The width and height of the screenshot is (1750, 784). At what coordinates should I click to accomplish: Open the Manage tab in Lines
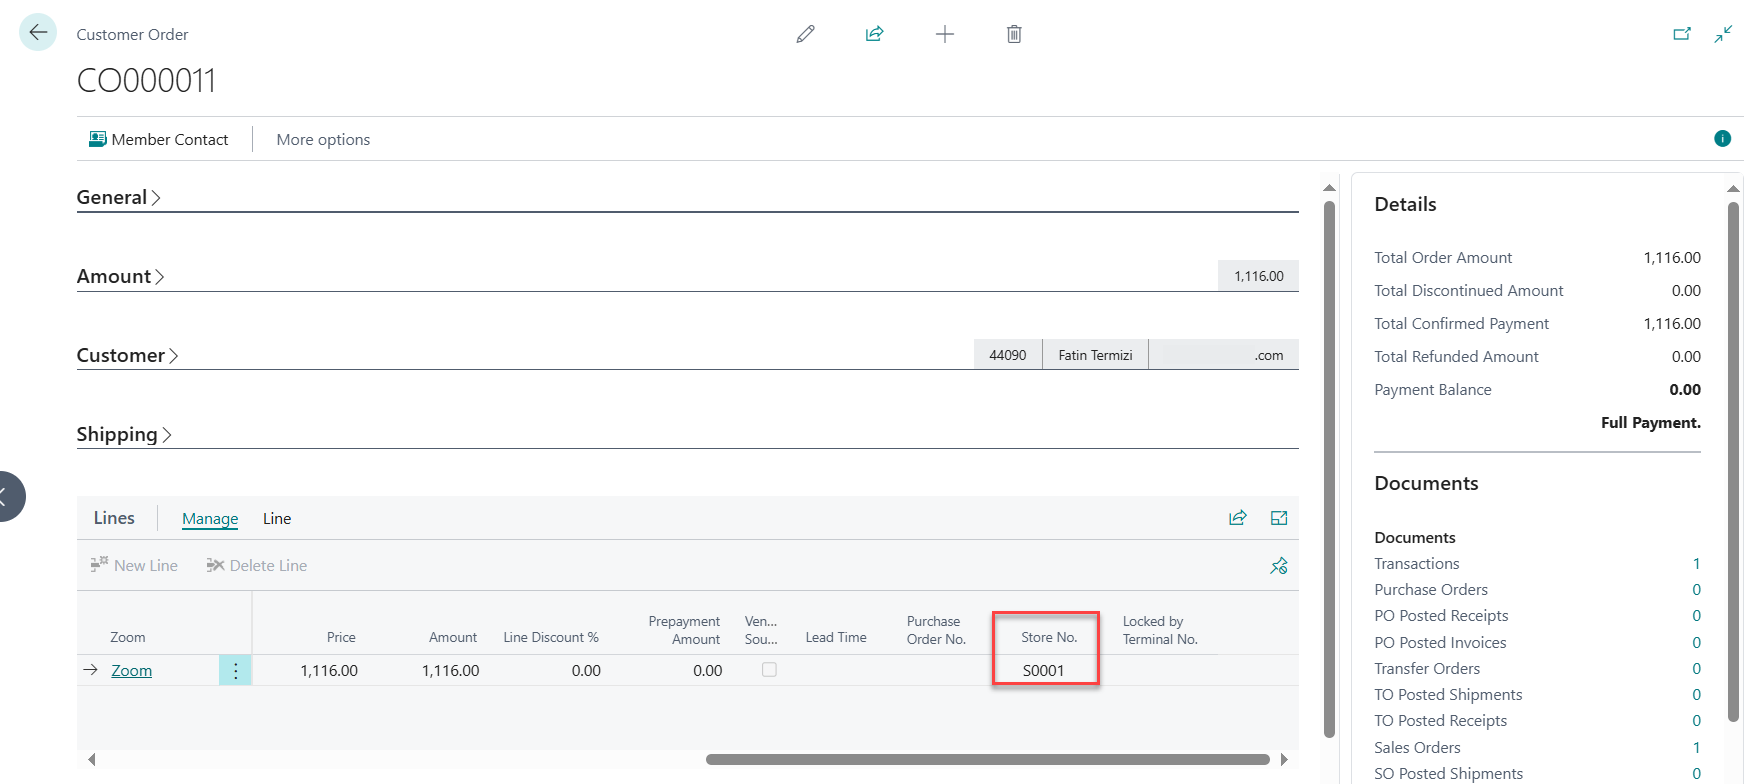210,519
